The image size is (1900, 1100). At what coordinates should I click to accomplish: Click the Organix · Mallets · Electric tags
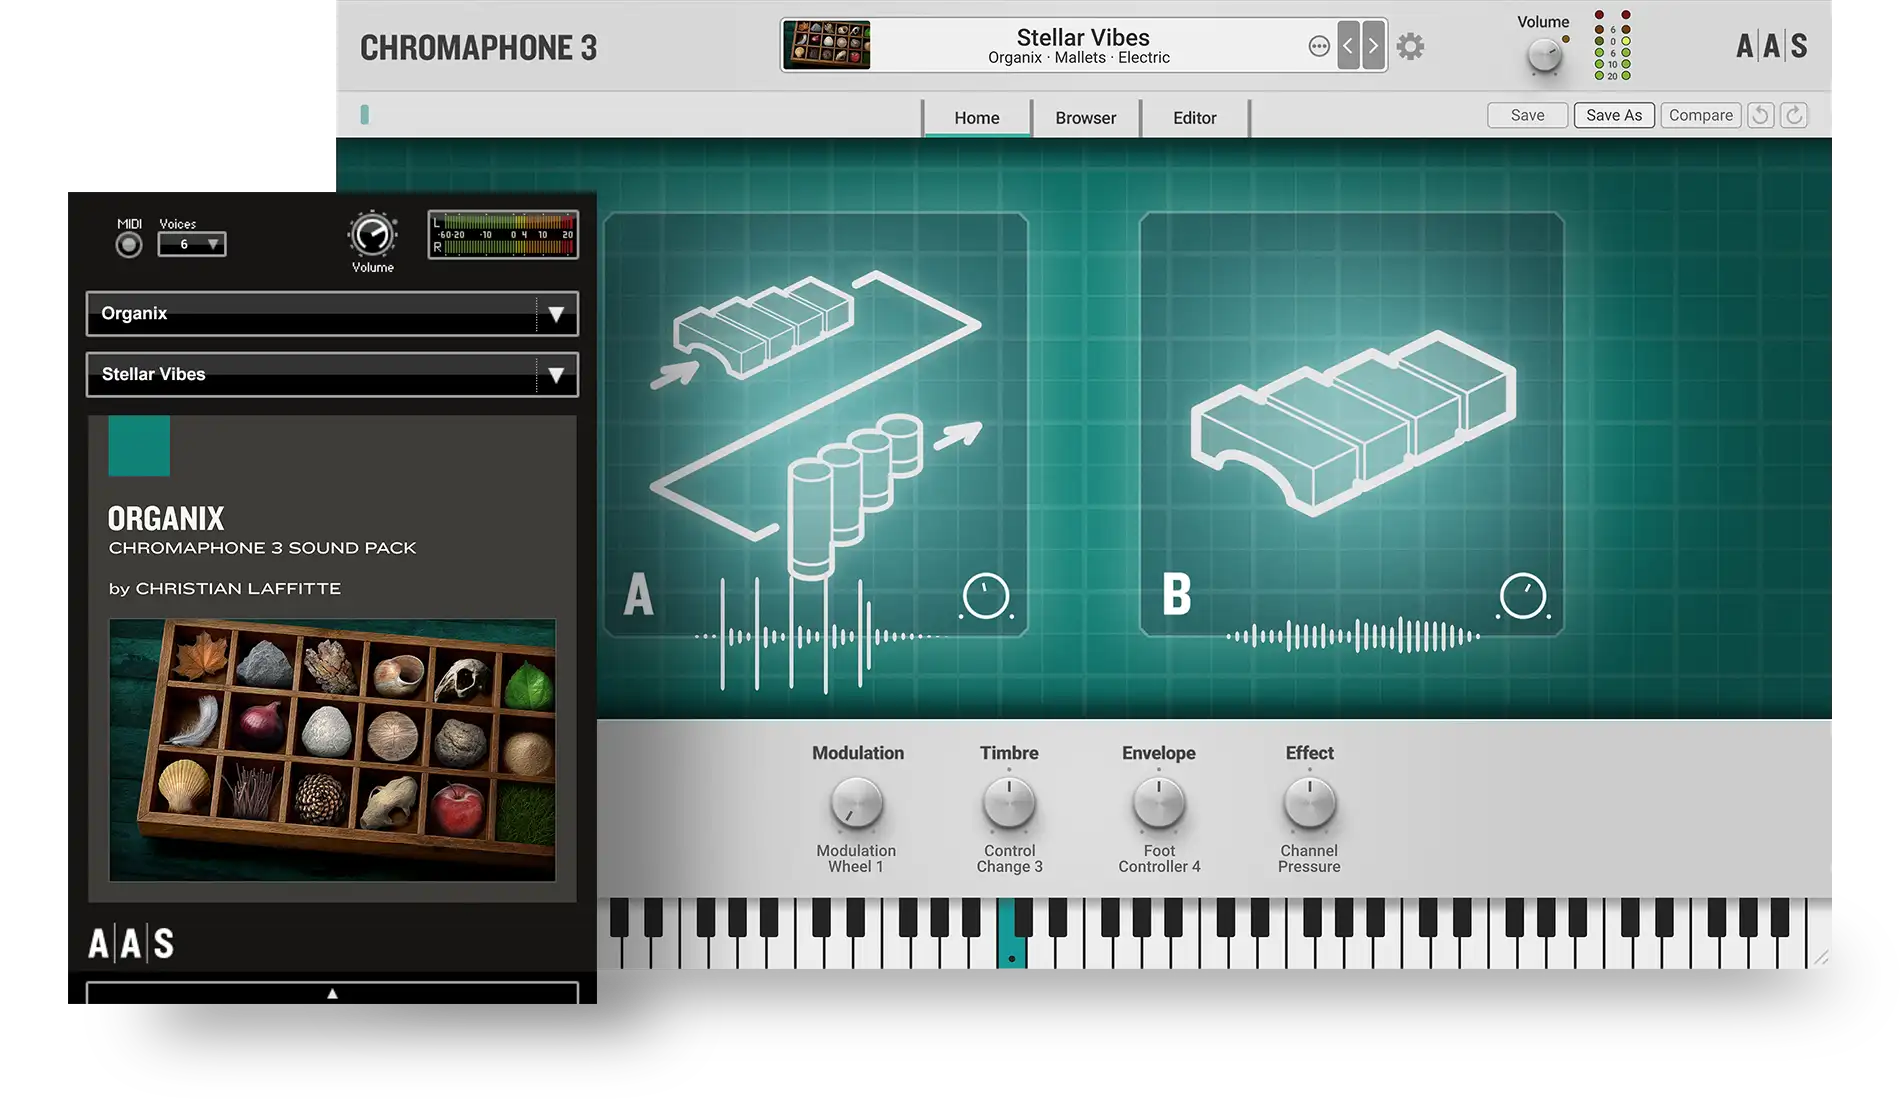1079,58
